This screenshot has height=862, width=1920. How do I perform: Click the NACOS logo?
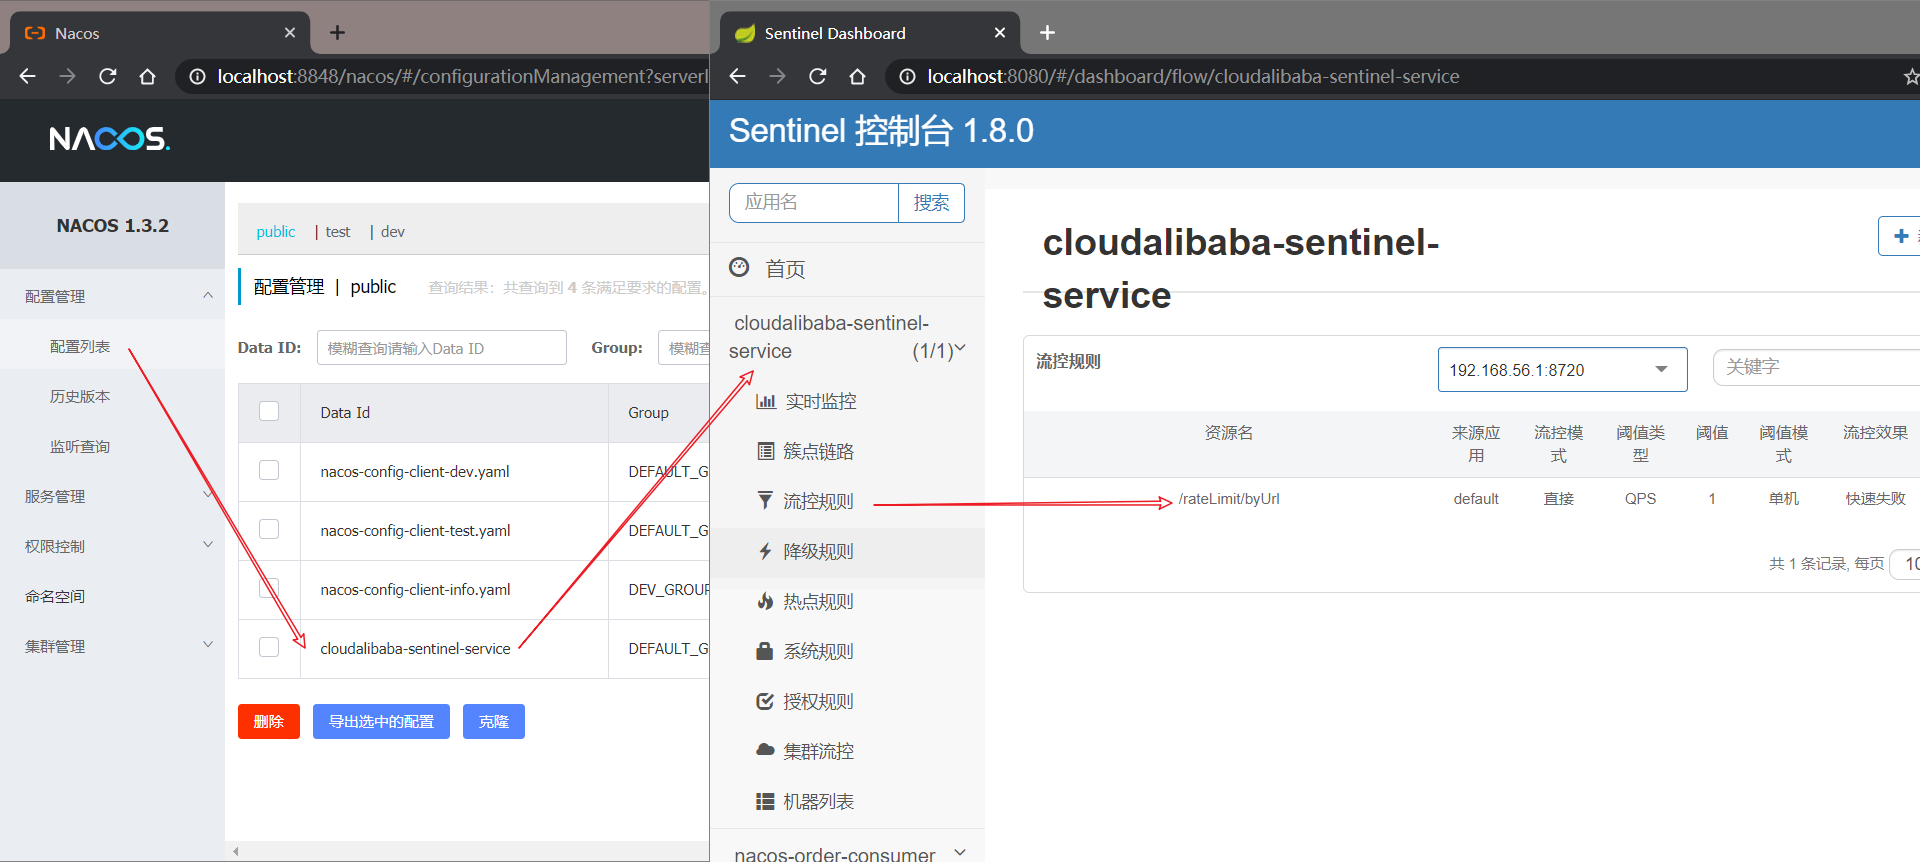pyautogui.click(x=110, y=138)
